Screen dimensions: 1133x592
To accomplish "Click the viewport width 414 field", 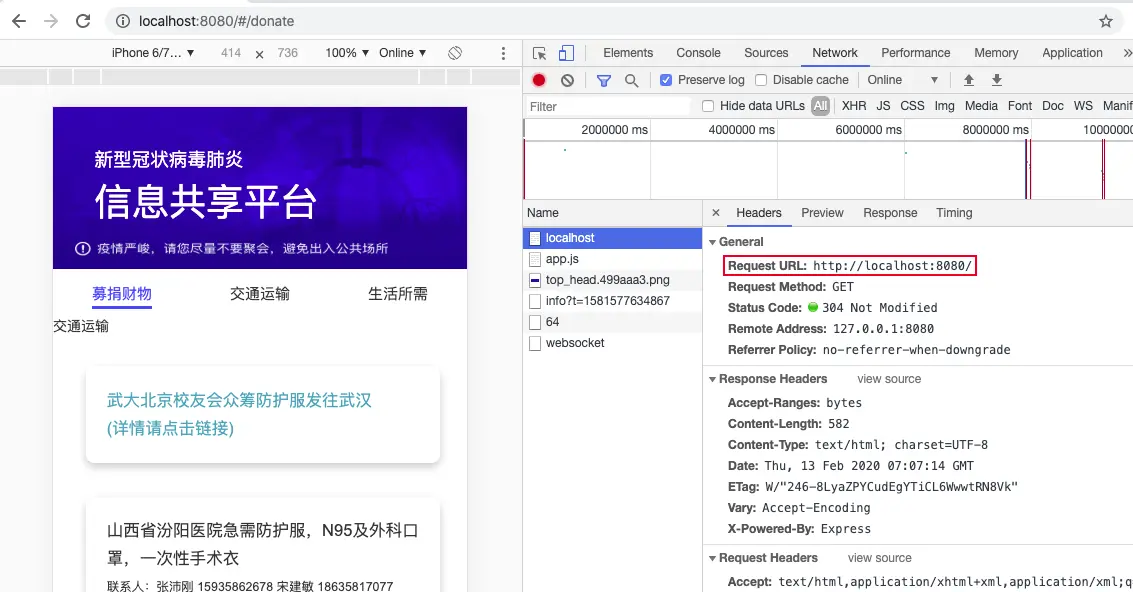I will click(x=231, y=53).
